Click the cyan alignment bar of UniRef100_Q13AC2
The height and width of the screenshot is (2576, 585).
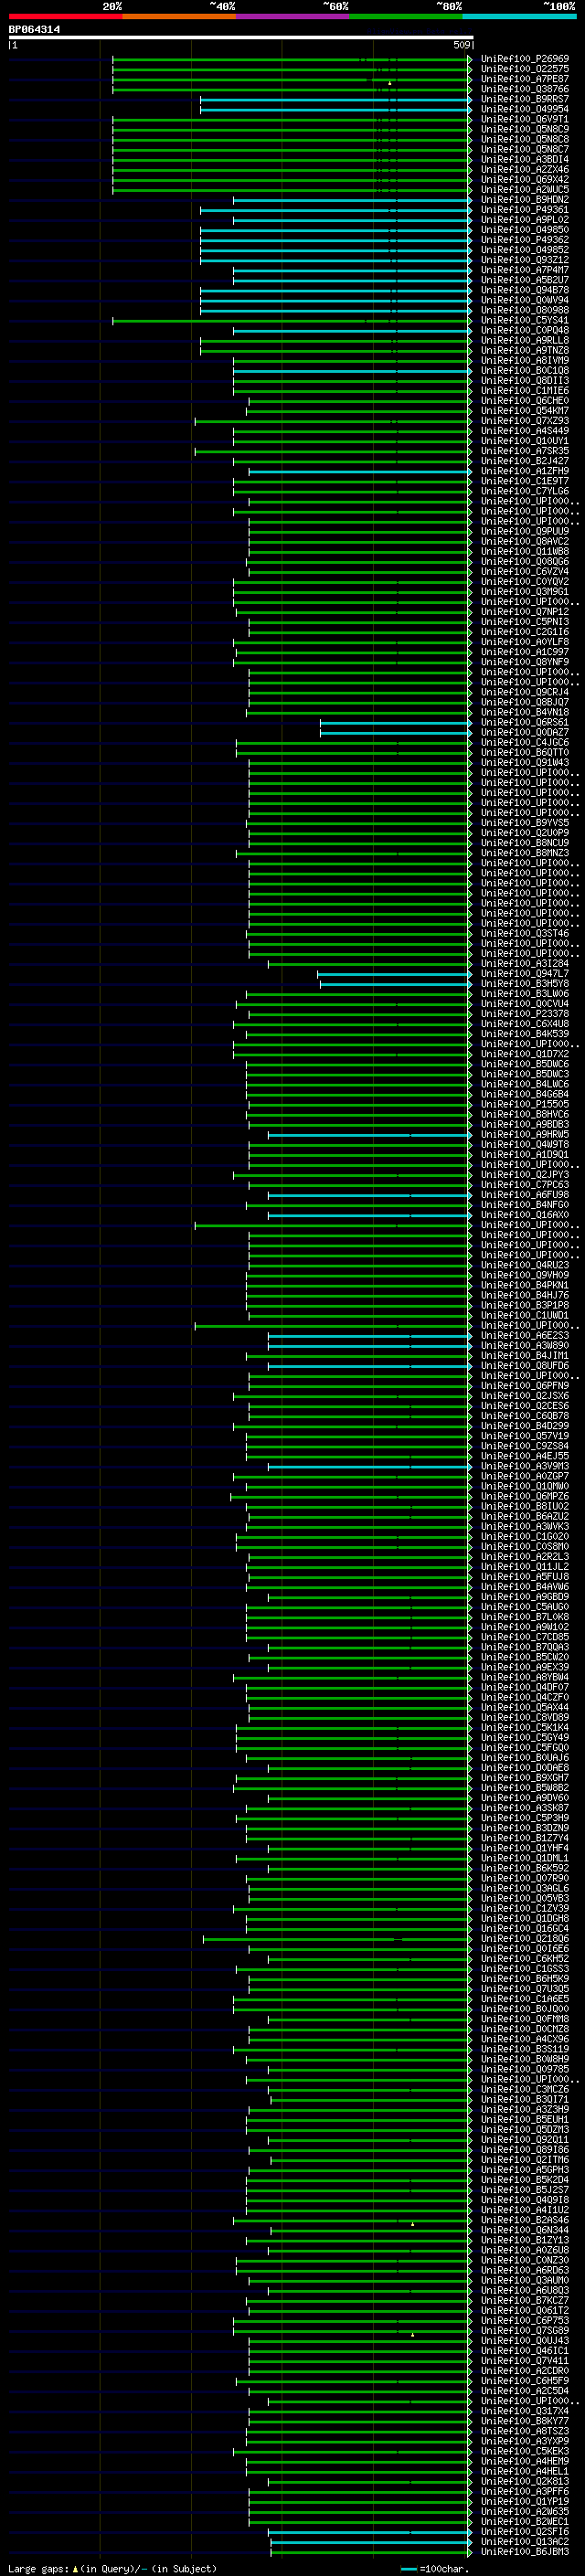pos(370,2541)
